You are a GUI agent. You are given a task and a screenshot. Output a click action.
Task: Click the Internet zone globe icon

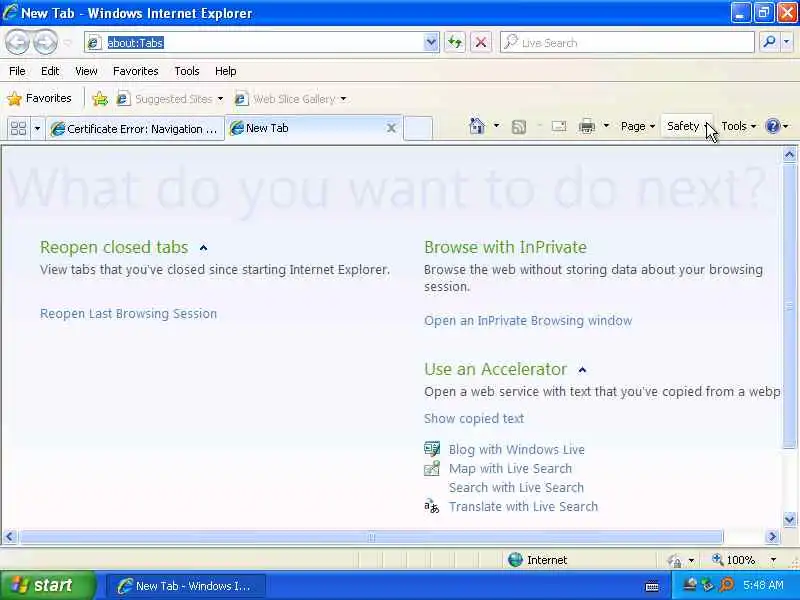(x=515, y=560)
